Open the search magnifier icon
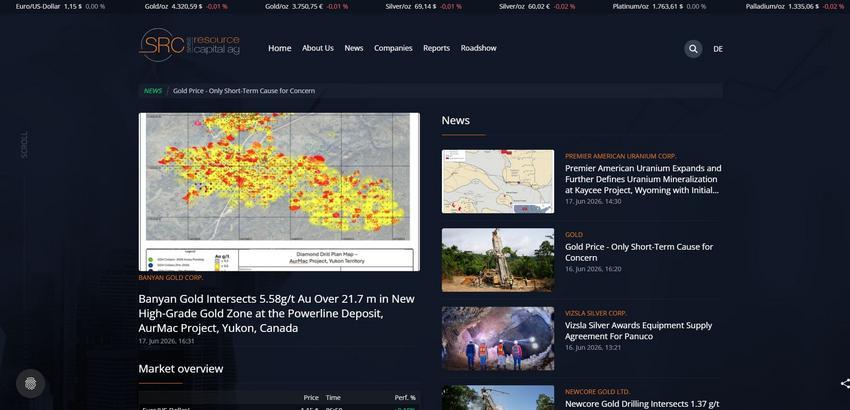The image size is (850, 410). (693, 49)
